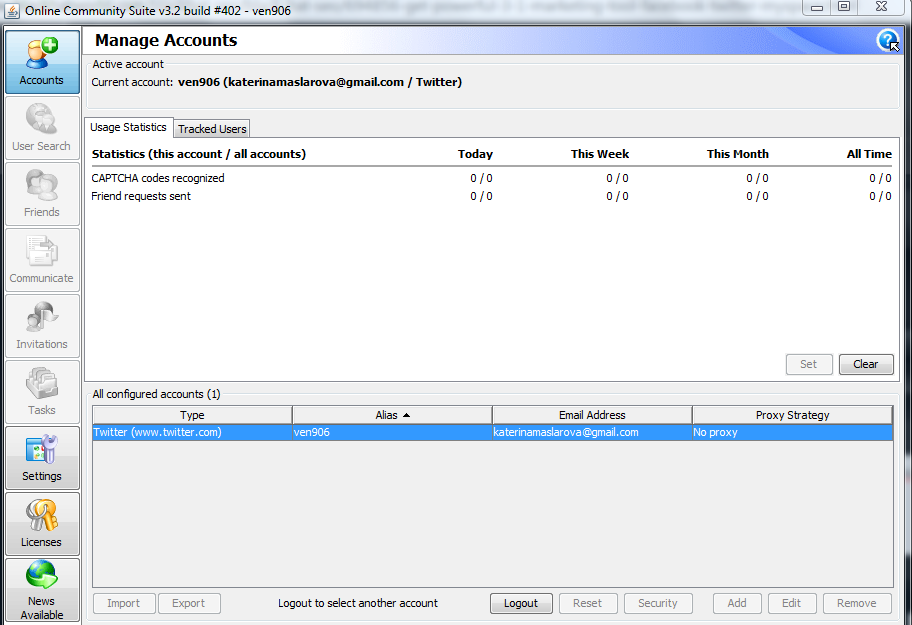Sort by Proxy Strategy column header
Screen dimensions: 912x625
(x=792, y=415)
